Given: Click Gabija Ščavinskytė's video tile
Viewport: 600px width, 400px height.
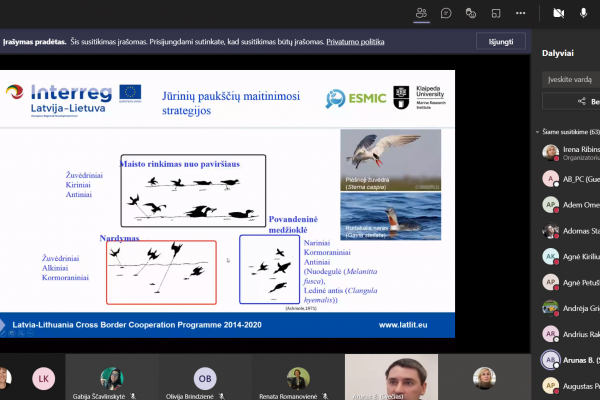Looking at the screenshot, I should pyautogui.click(x=111, y=377).
